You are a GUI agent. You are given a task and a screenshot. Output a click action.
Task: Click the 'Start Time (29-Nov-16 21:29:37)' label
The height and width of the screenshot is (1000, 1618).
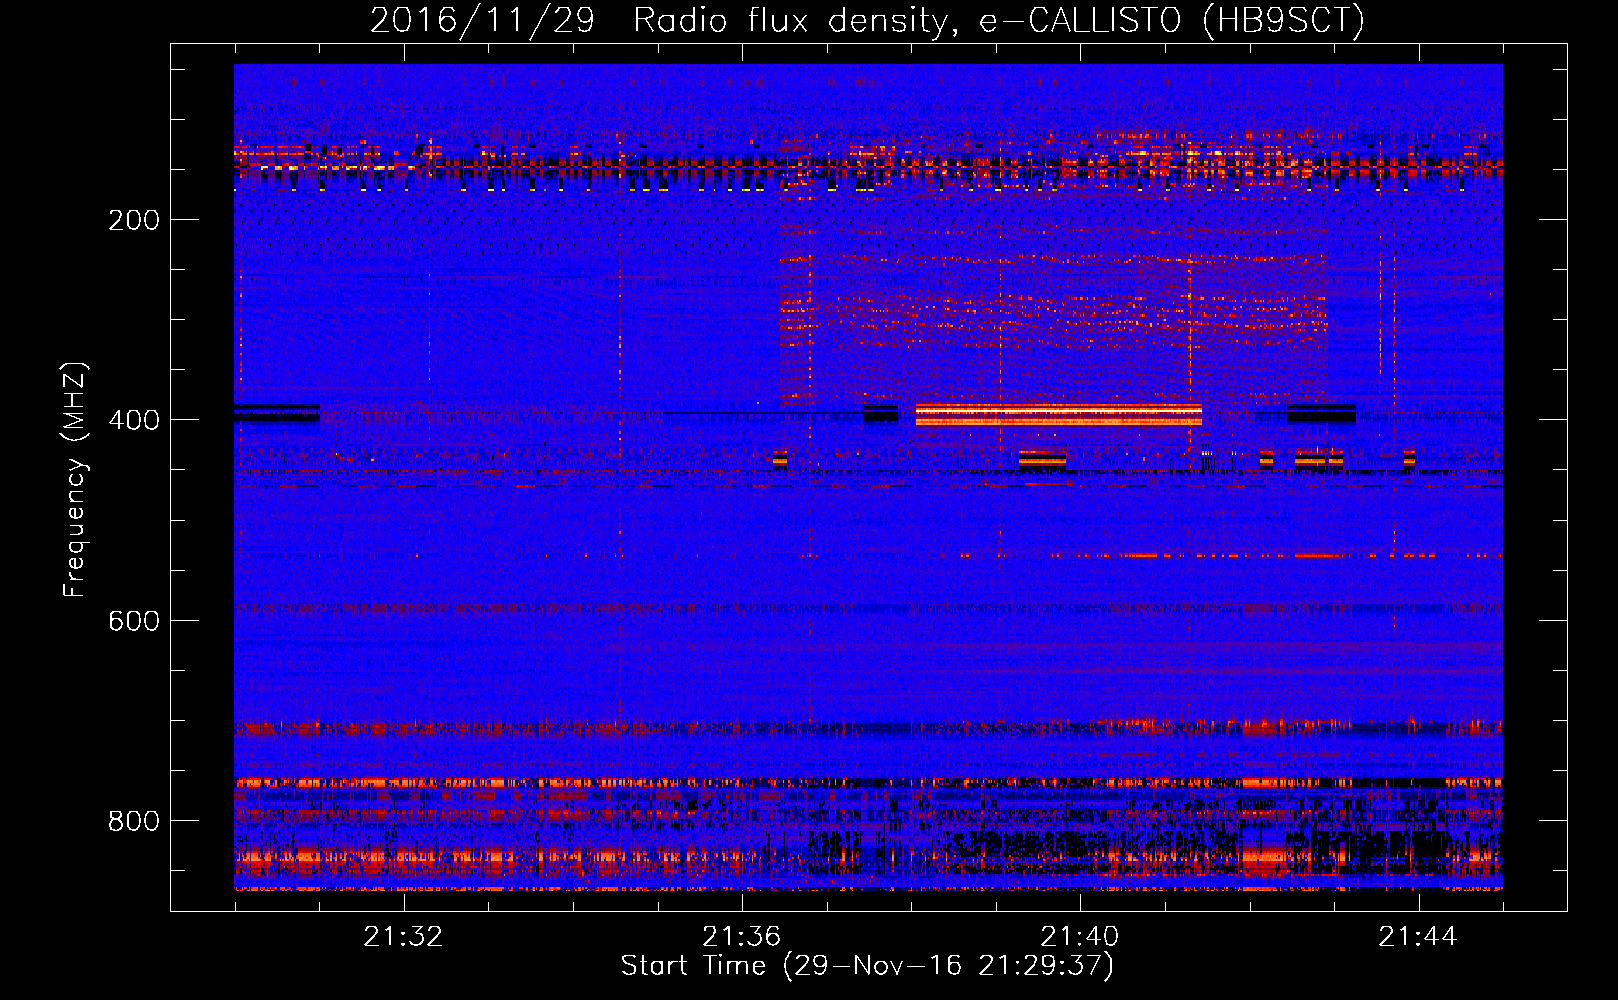coord(867,966)
